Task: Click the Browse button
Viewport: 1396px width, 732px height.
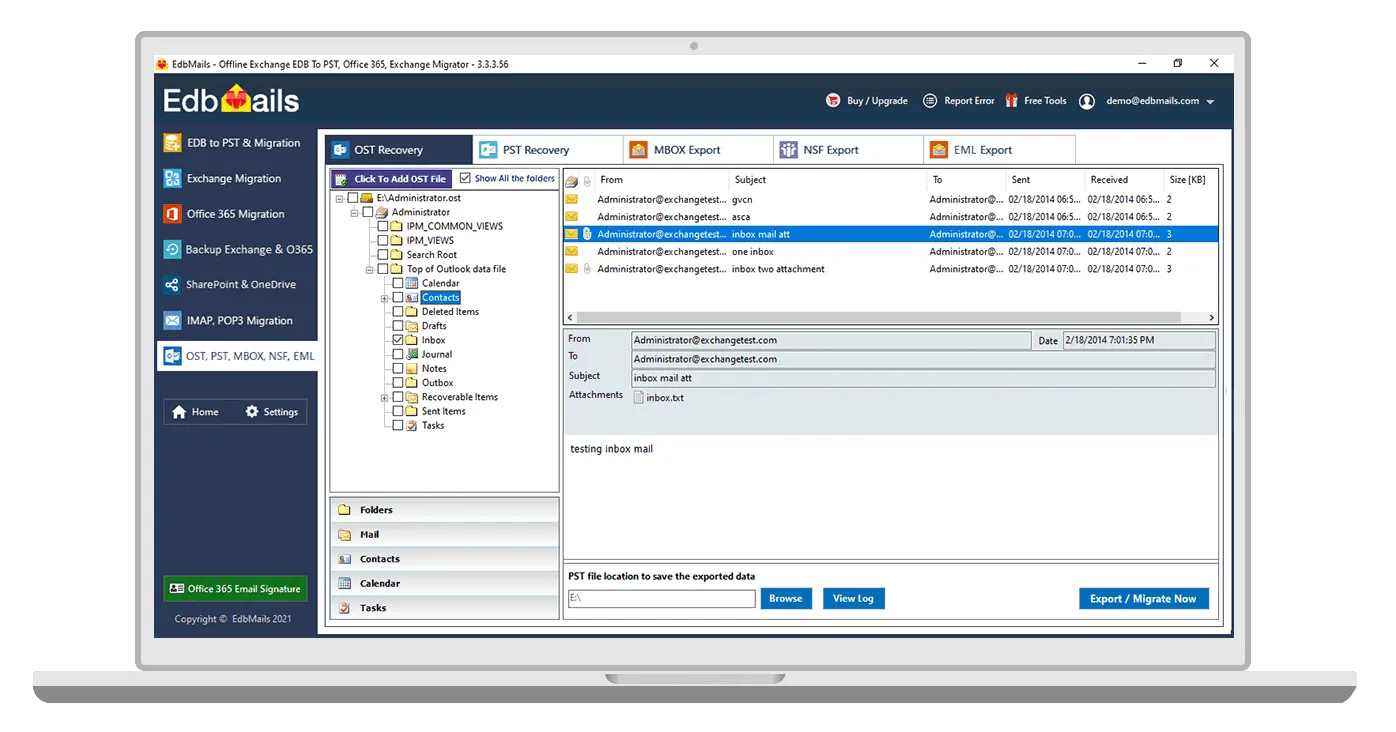Action: tap(785, 599)
